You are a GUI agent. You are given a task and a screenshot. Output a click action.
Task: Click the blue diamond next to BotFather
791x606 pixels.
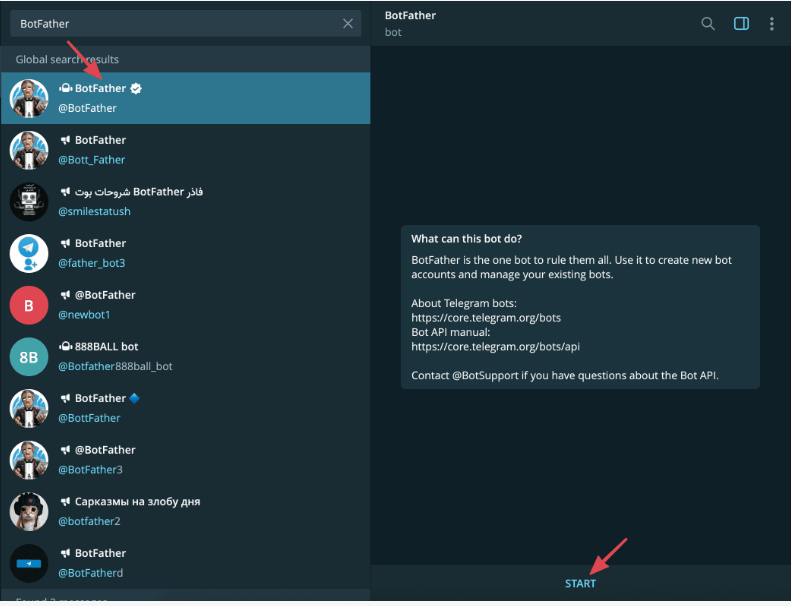(x=134, y=398)
